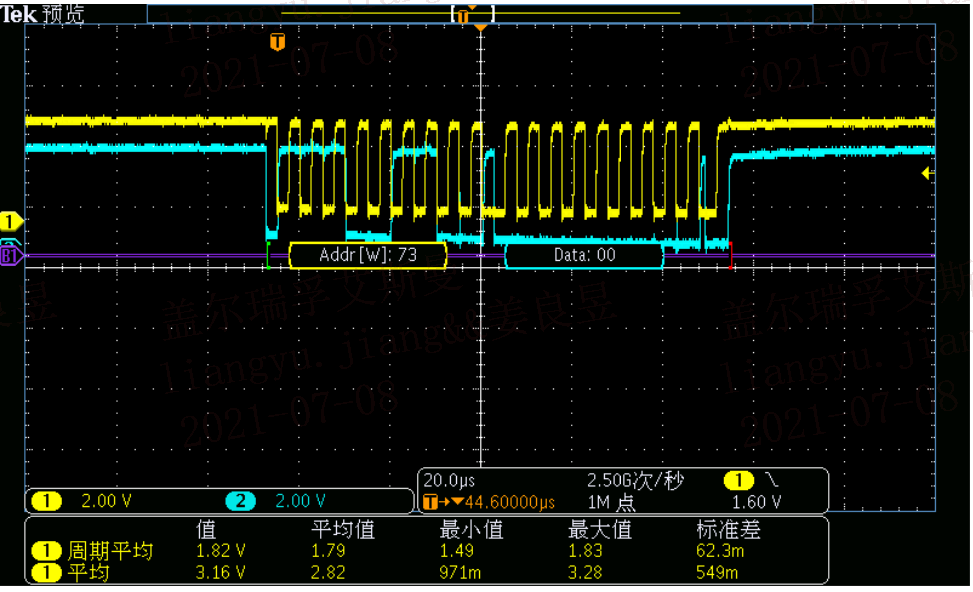973x592 pixels.
Task: Click the 549m standard deviation value
Action: tap(717, 572)
